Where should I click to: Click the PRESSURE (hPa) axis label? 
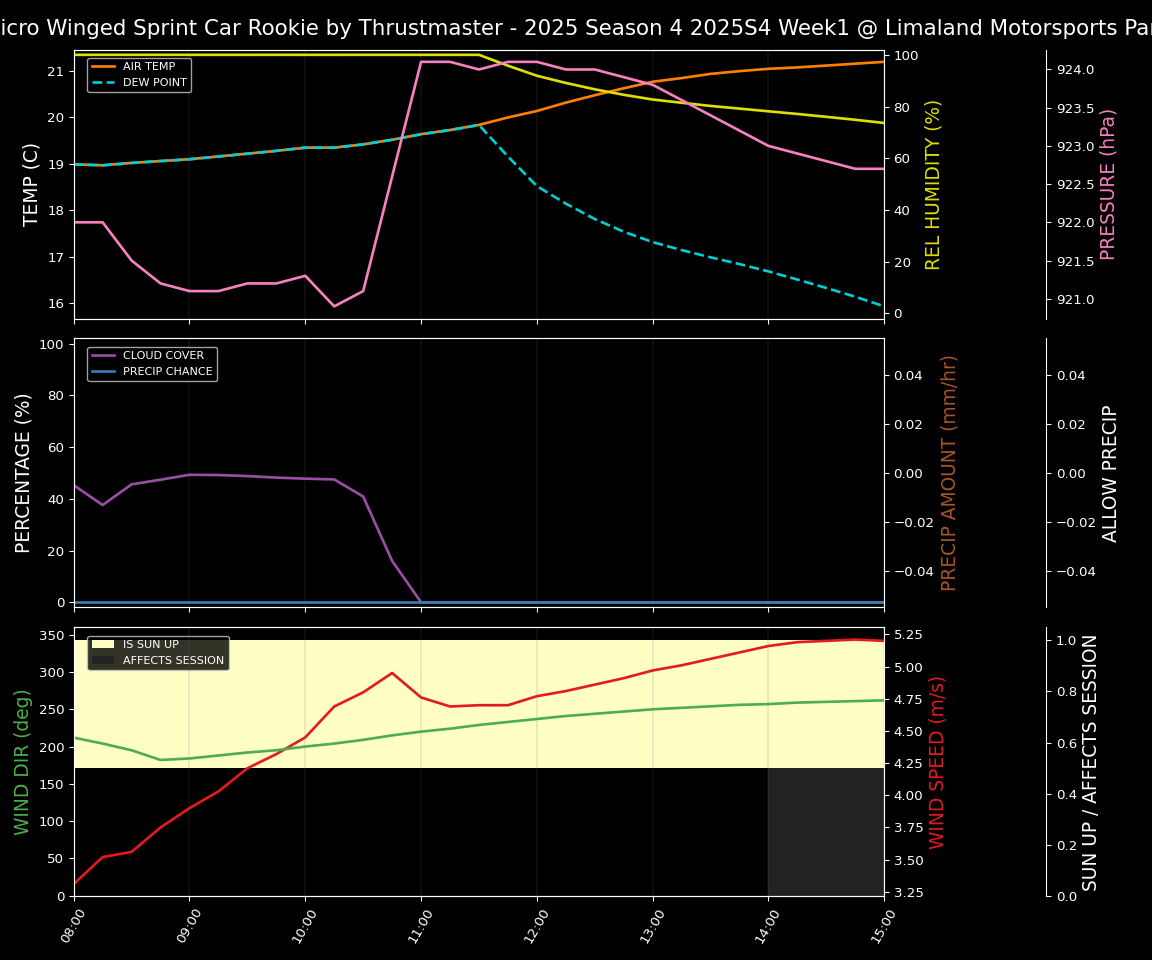(x=1108, y=184)
